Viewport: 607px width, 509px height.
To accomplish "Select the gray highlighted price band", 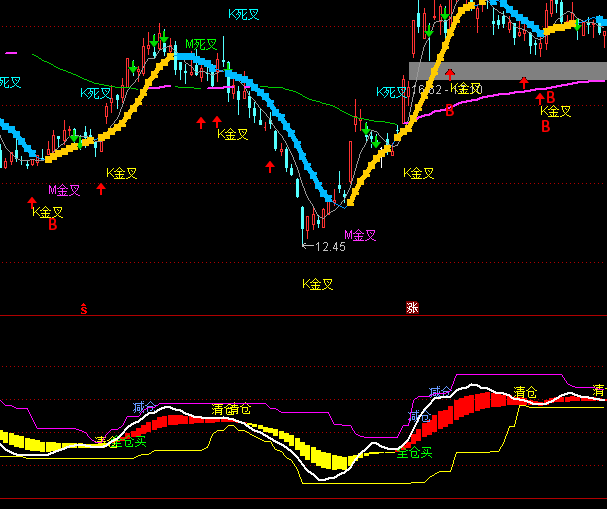I will pyautogui.click(x=507, y=71).
